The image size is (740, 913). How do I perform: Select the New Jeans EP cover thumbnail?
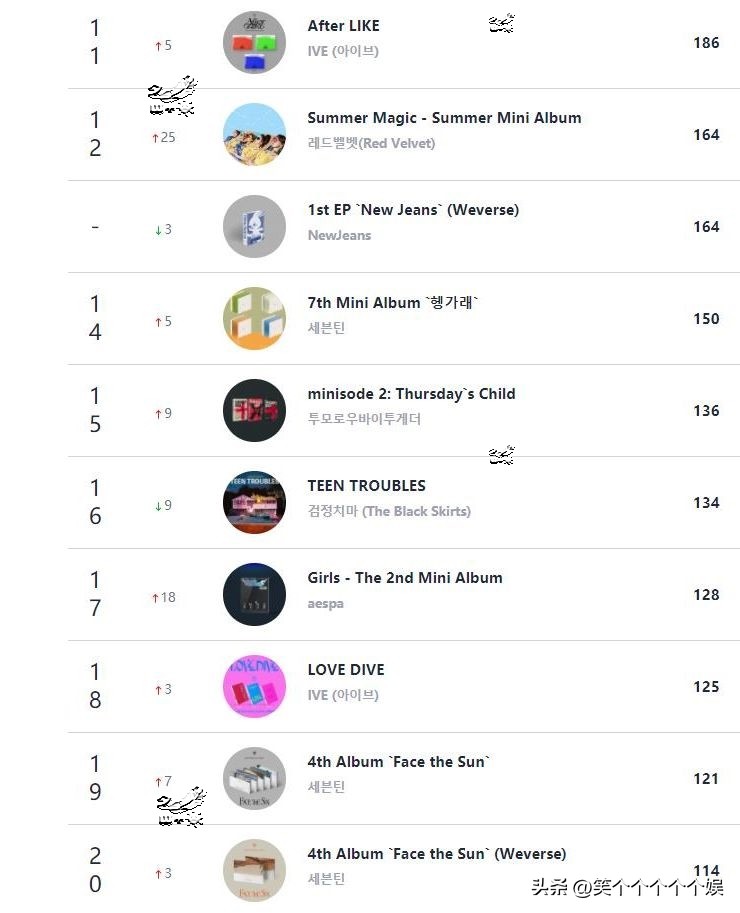coord(254,227)
